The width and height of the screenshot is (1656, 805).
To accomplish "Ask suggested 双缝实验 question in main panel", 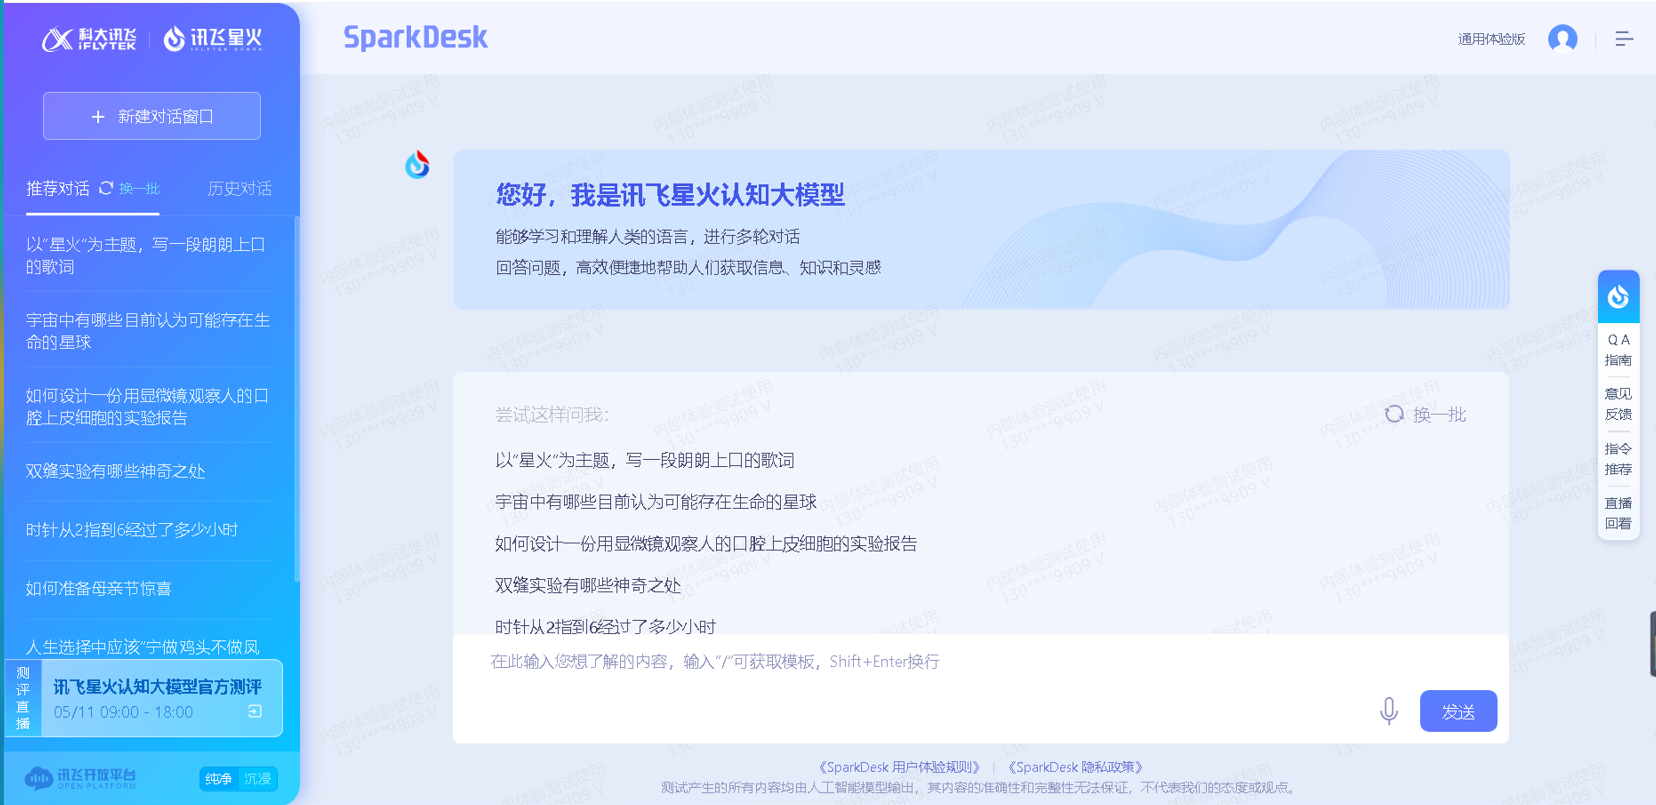I will coord(588,586).
